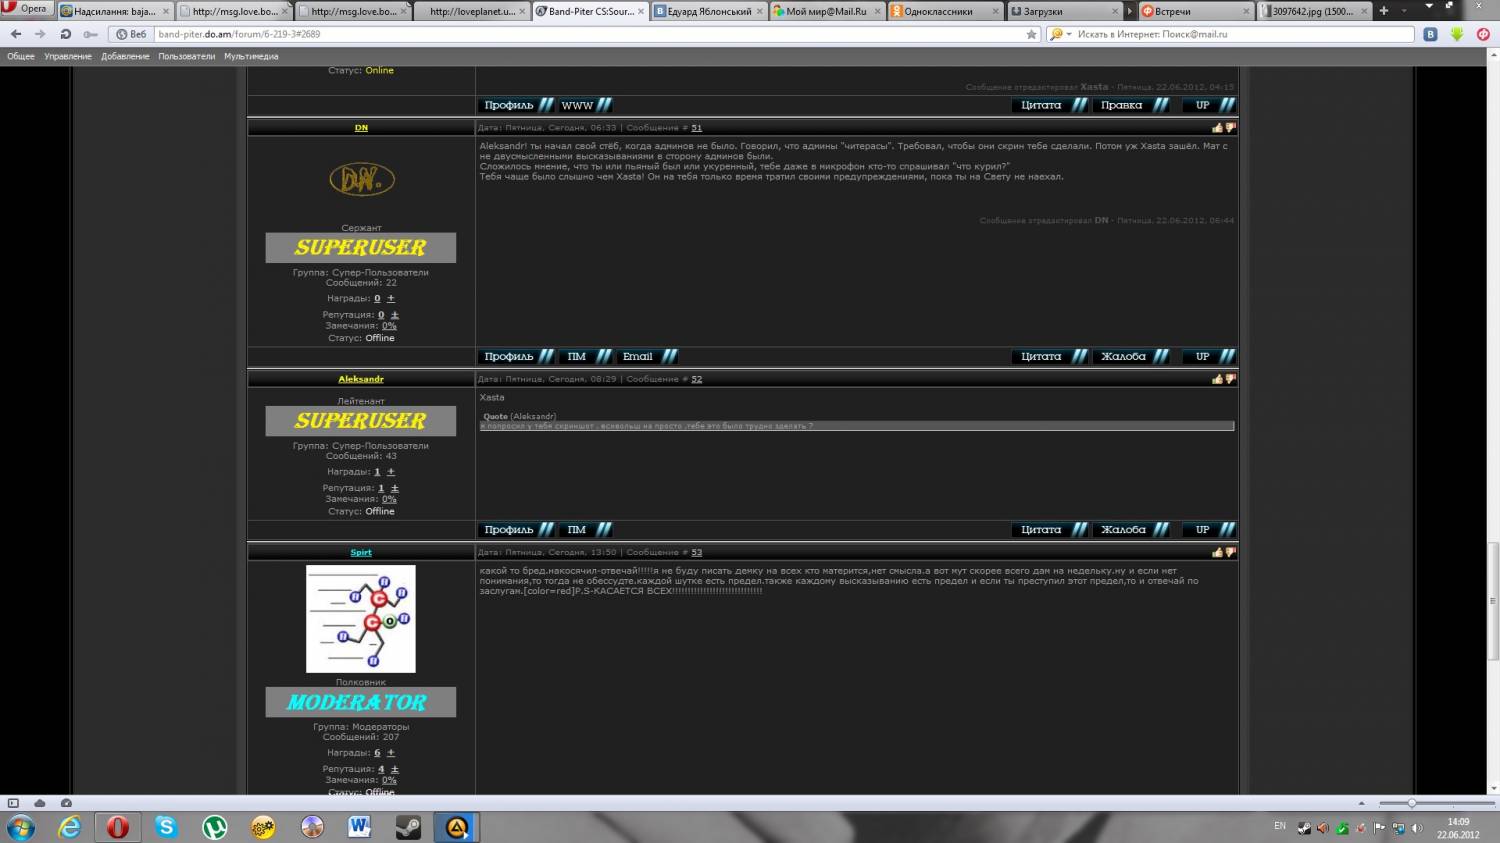
Task: Click message number 51 link
Action: [697, 128]
